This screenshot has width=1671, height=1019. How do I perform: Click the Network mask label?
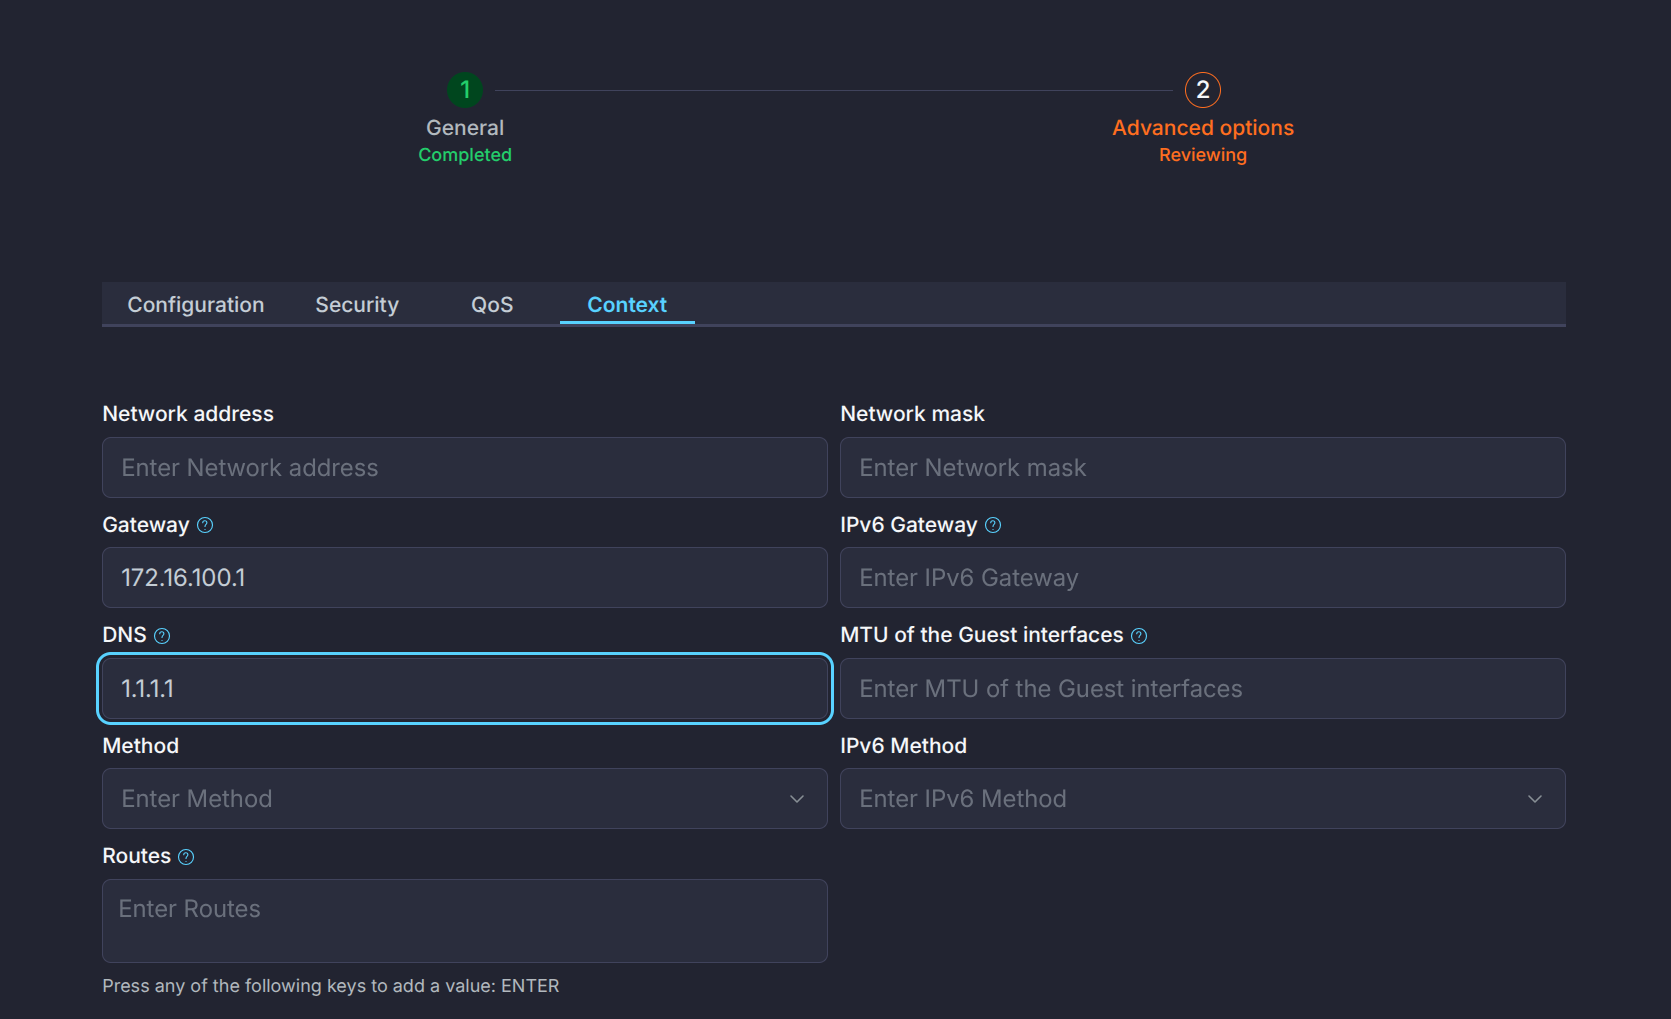912,414
